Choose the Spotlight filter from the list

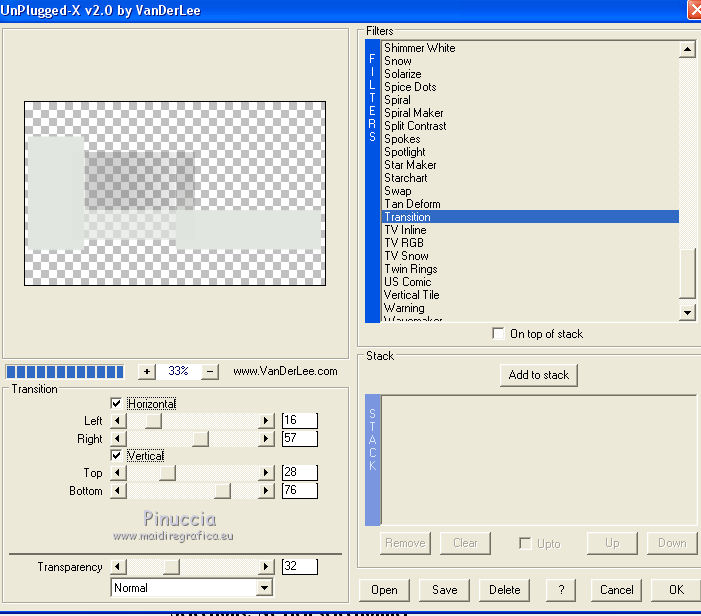[404, 152]
